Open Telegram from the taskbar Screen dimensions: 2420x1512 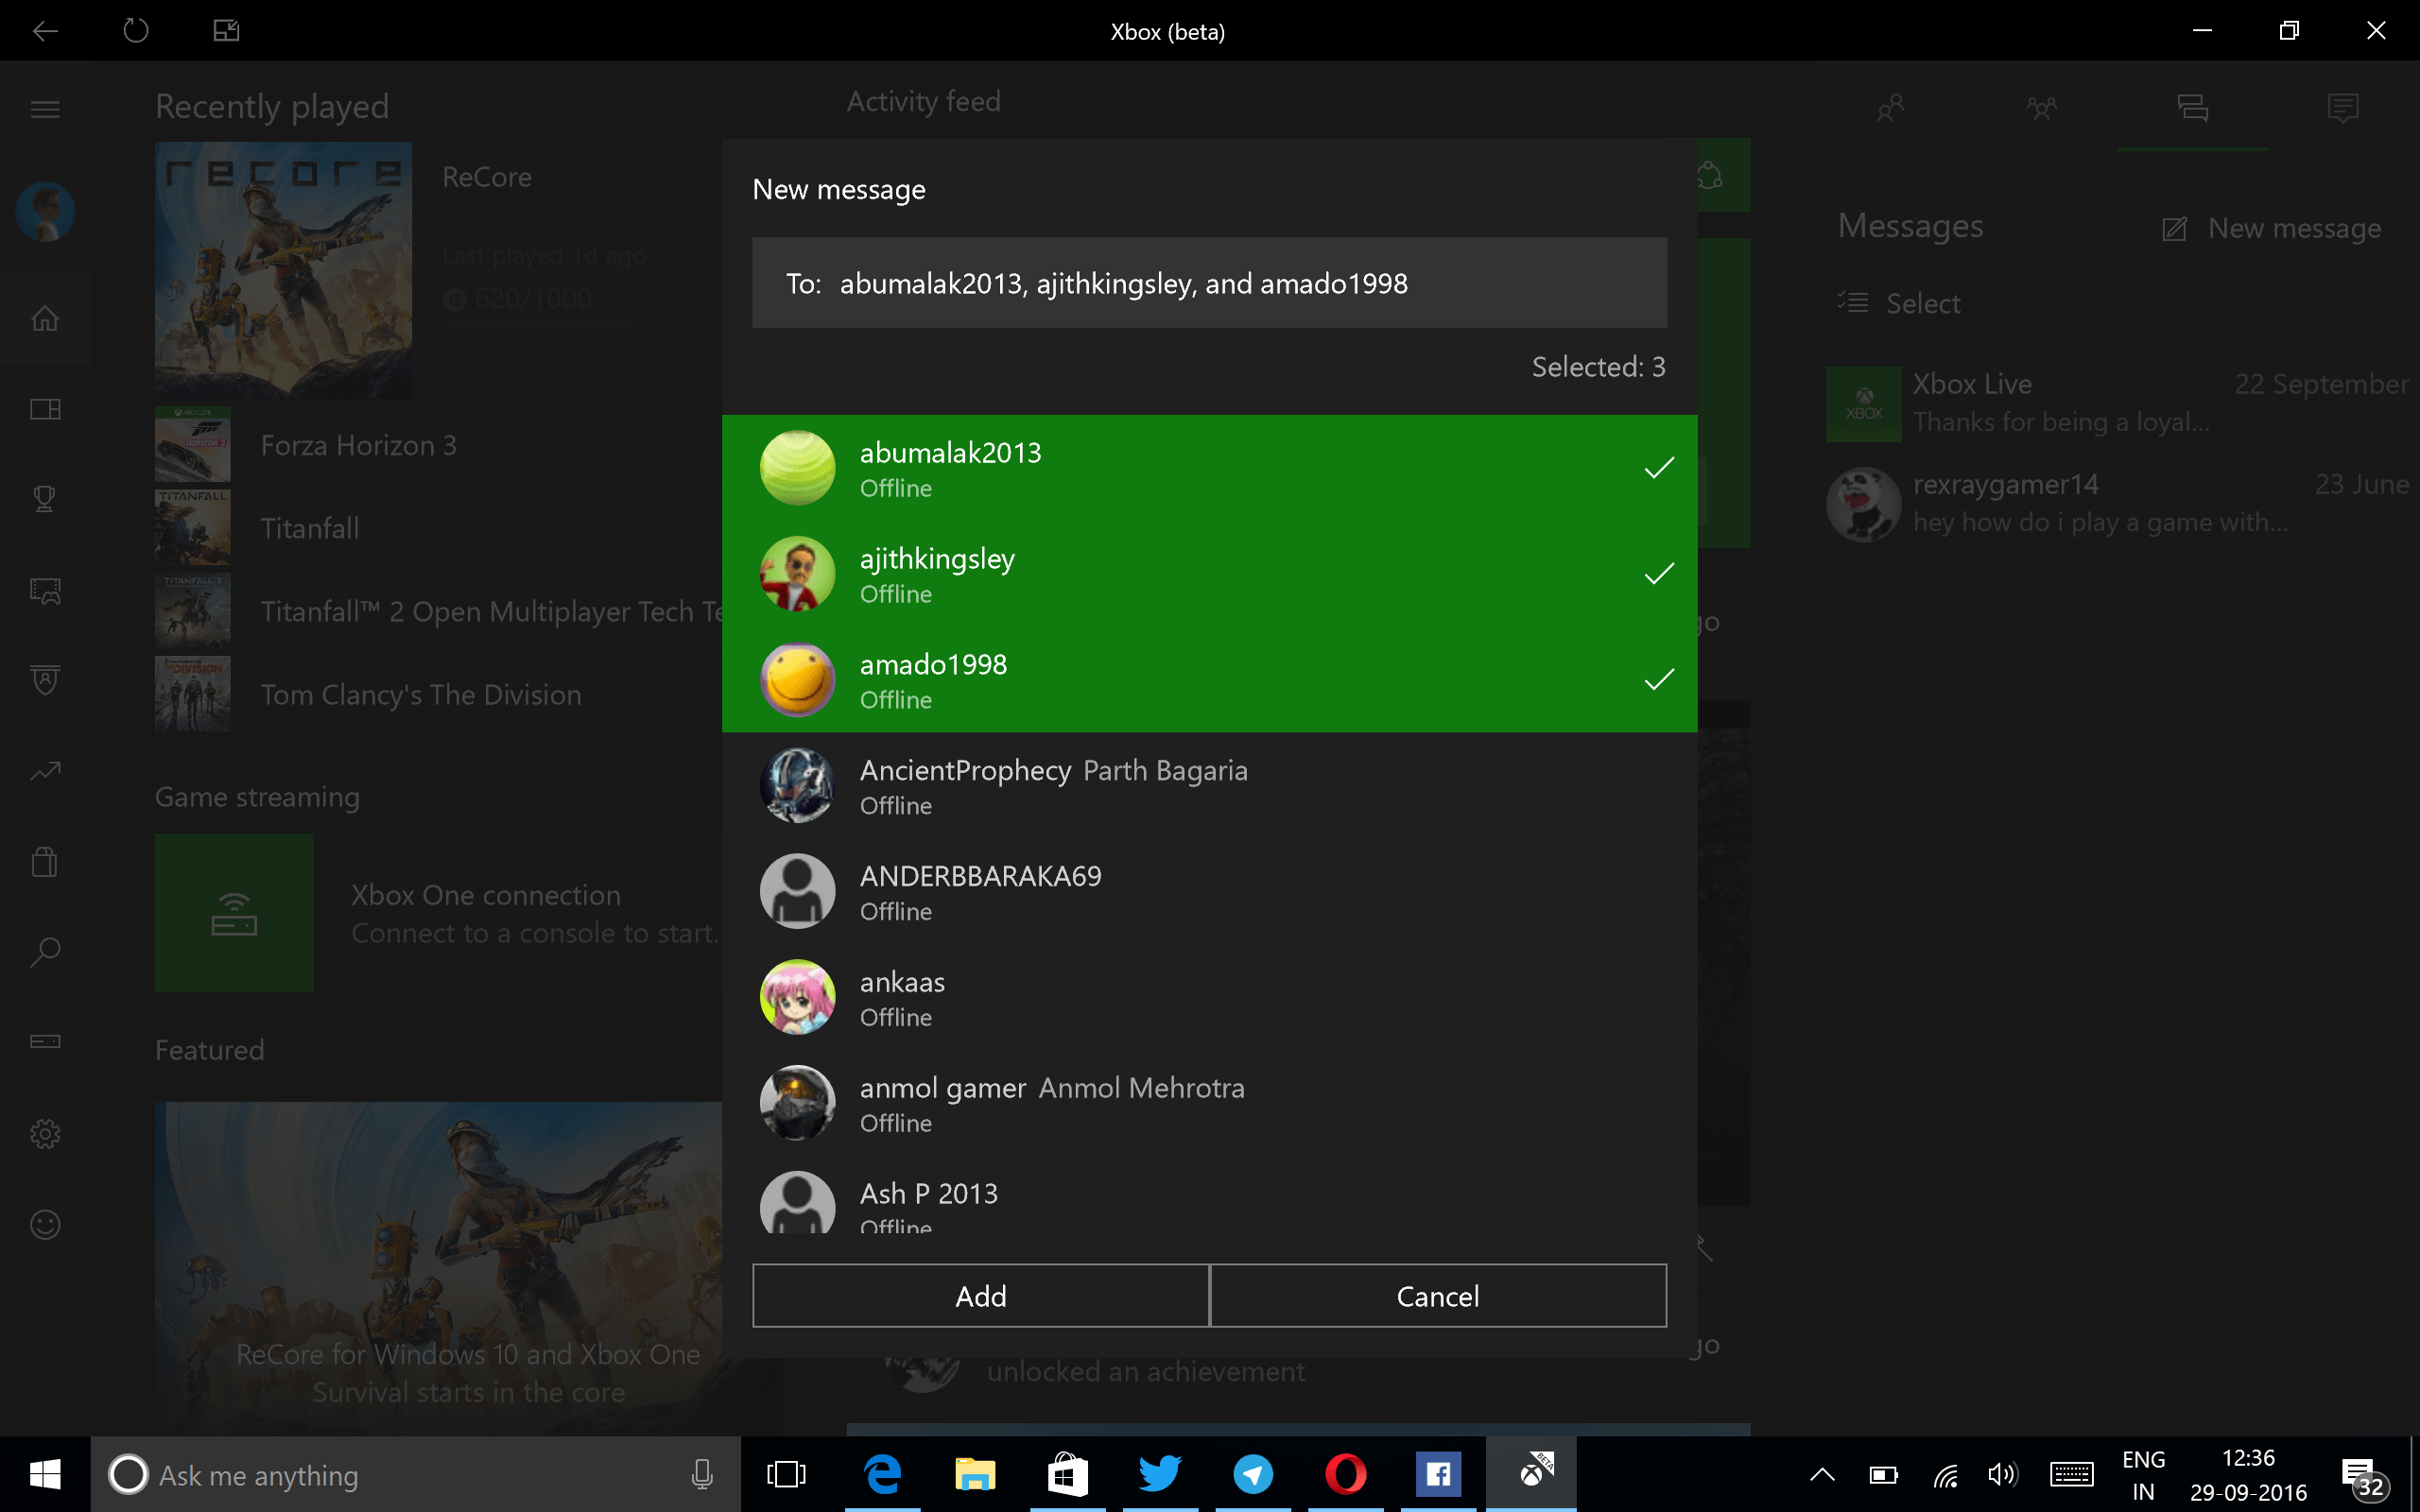coord(1253,1474)
